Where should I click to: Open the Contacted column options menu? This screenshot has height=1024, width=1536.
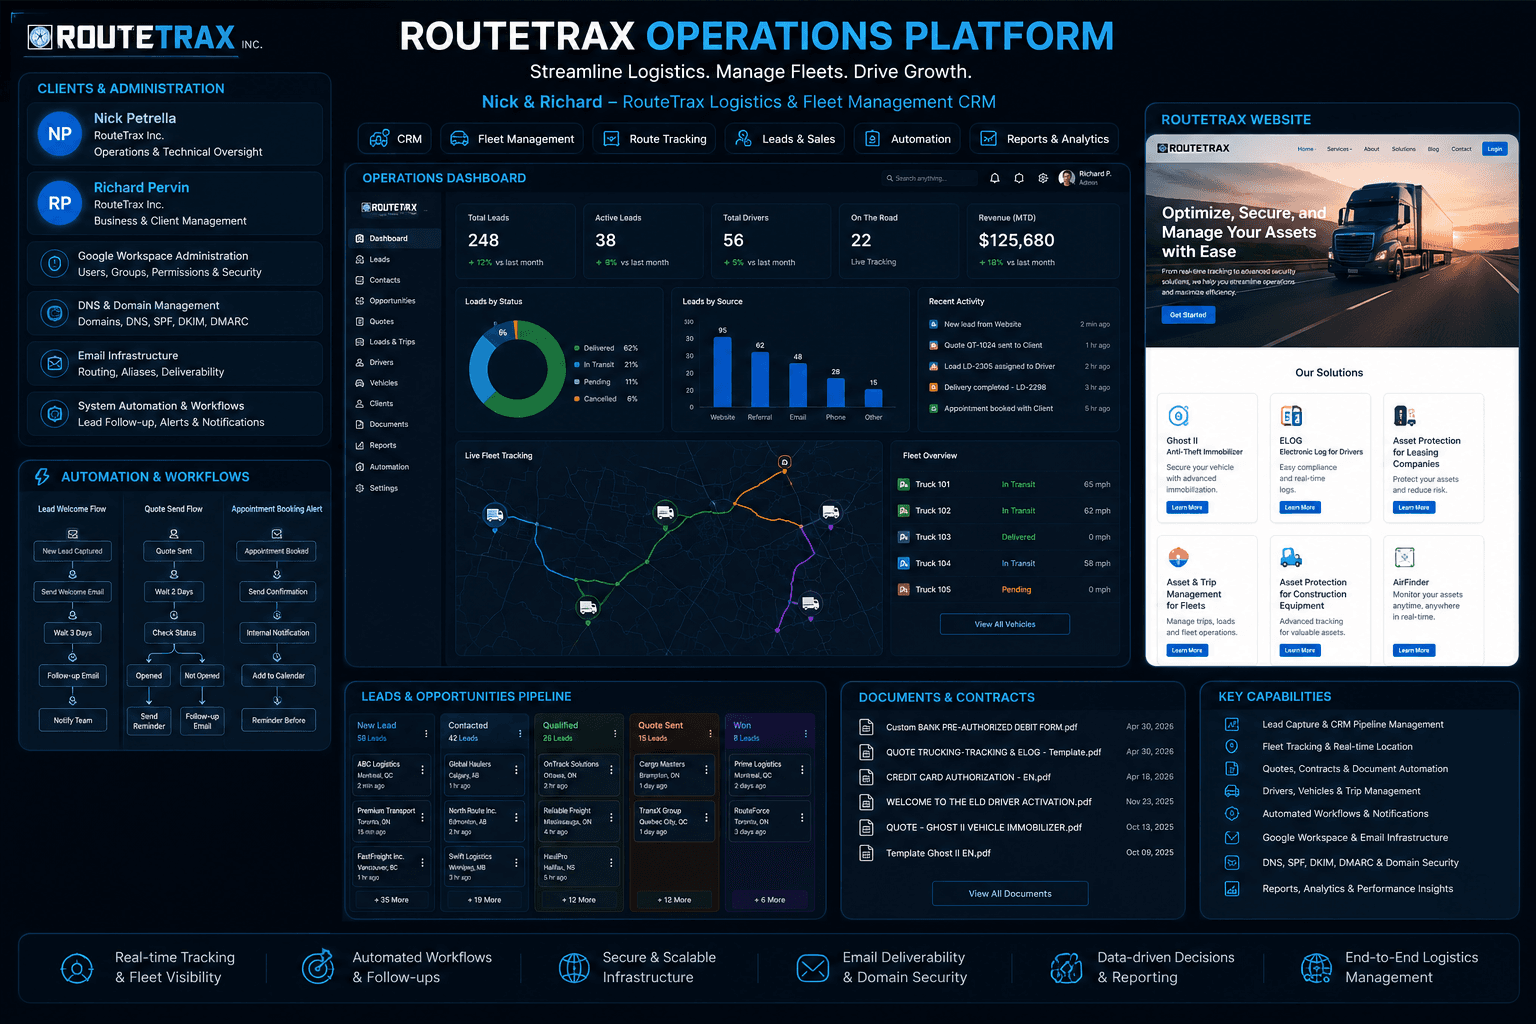tap(520, 733)
